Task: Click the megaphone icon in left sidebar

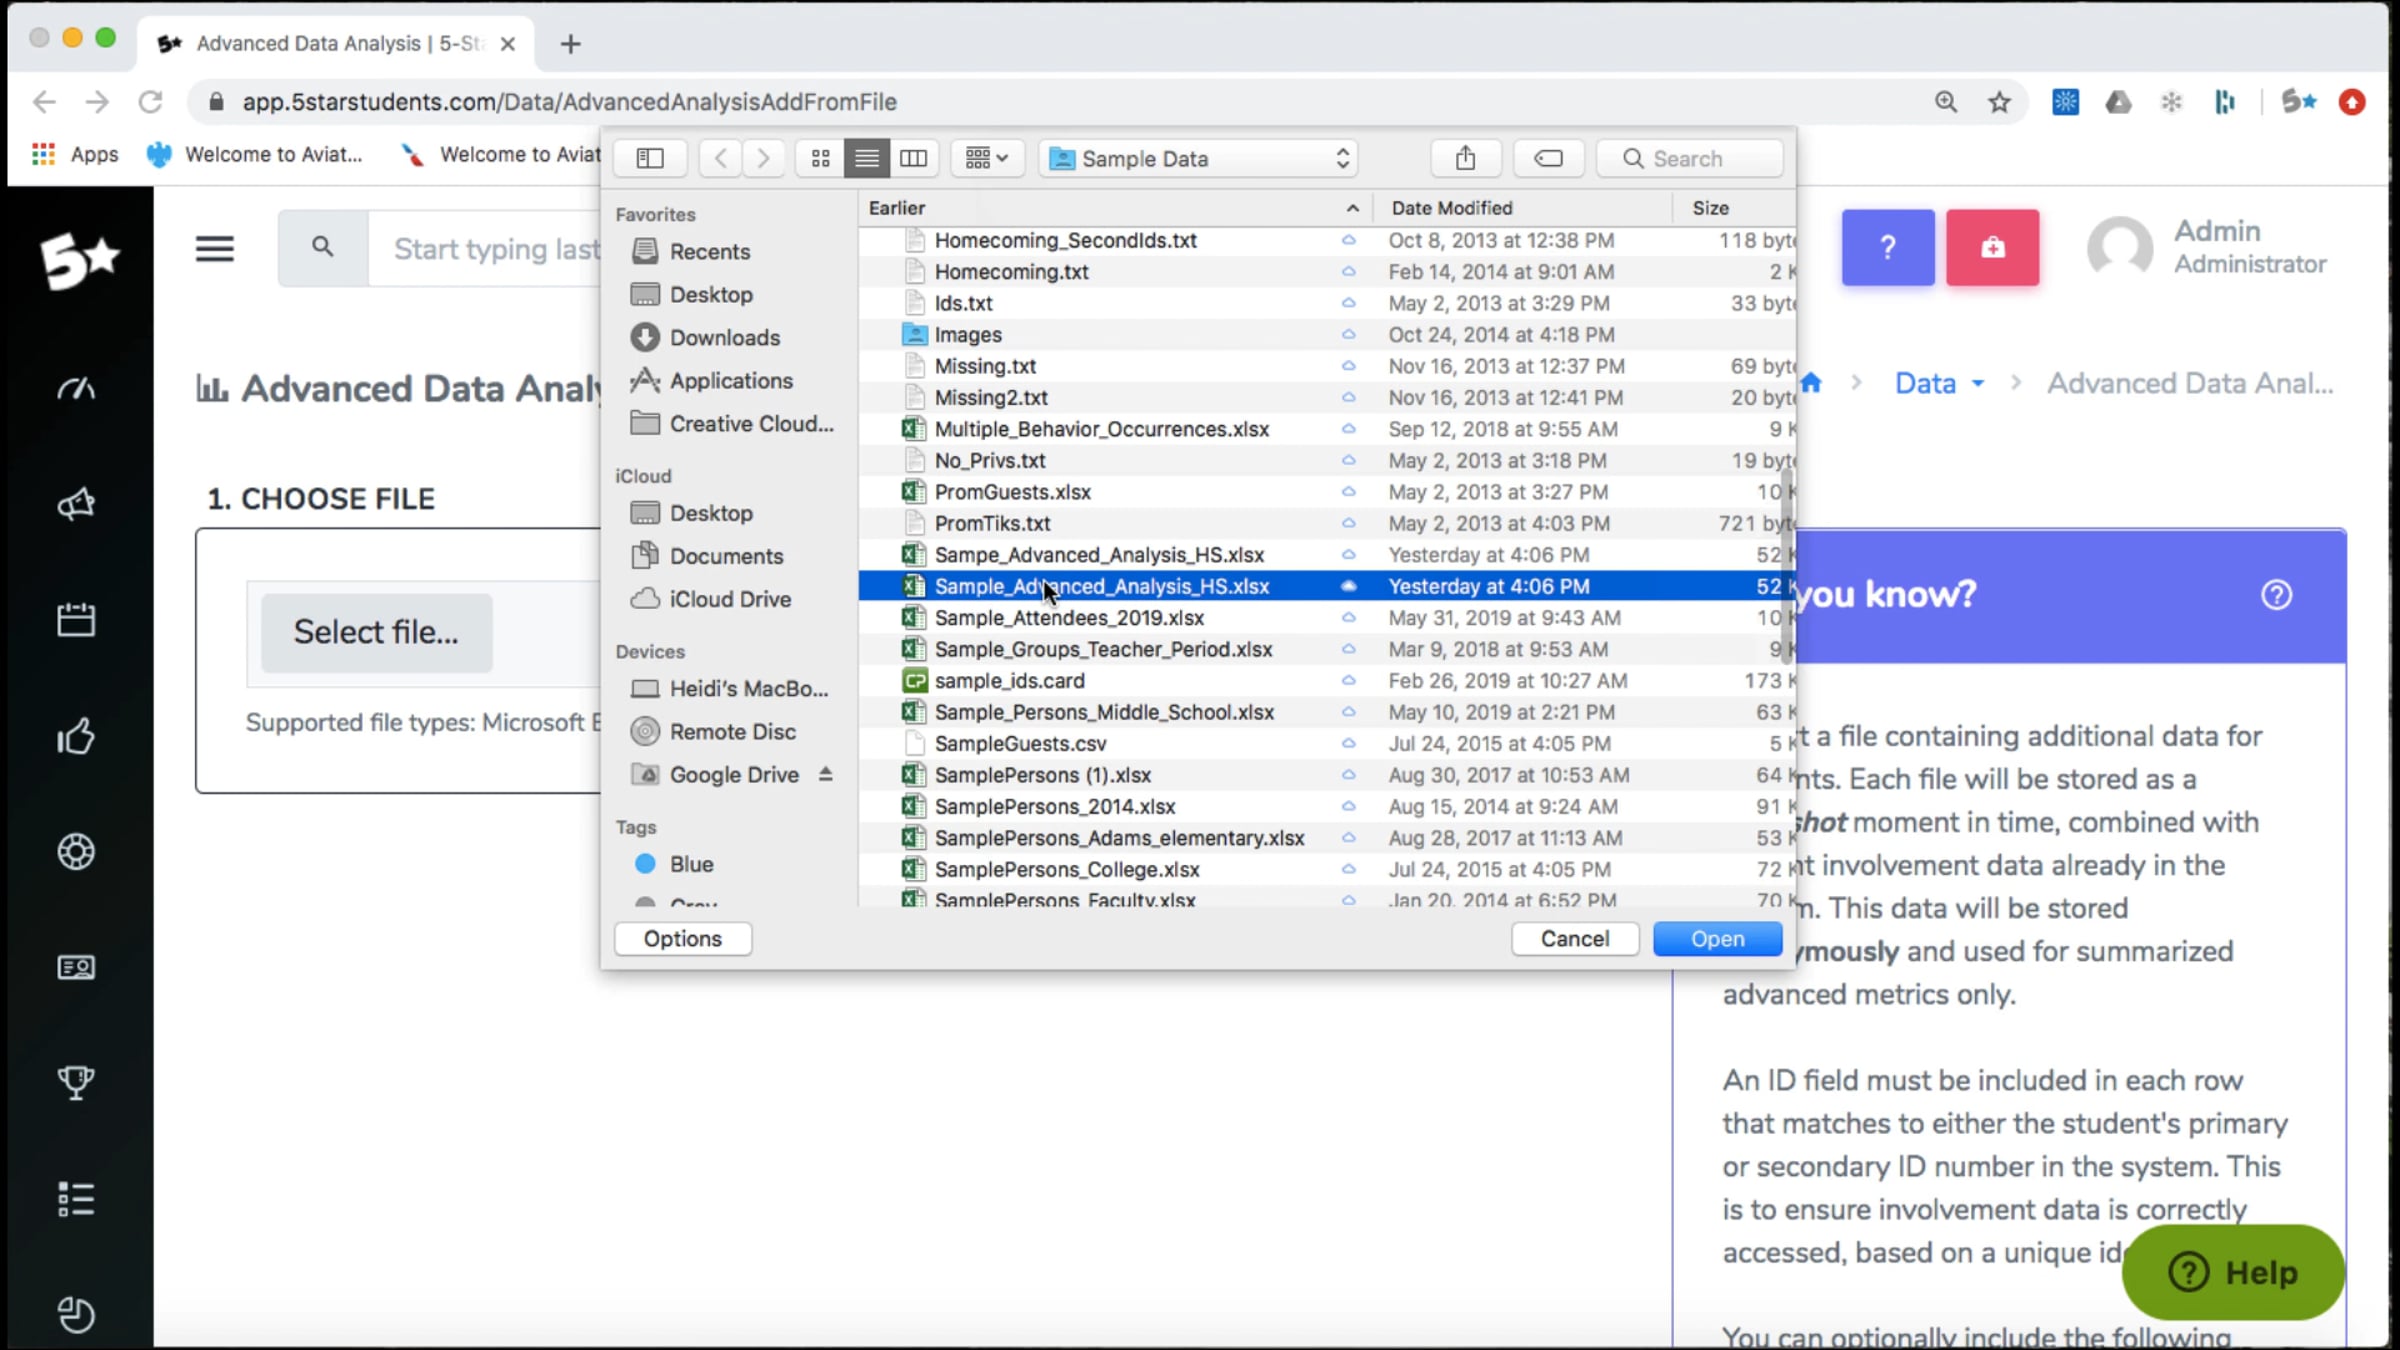Action: point(76,504)
